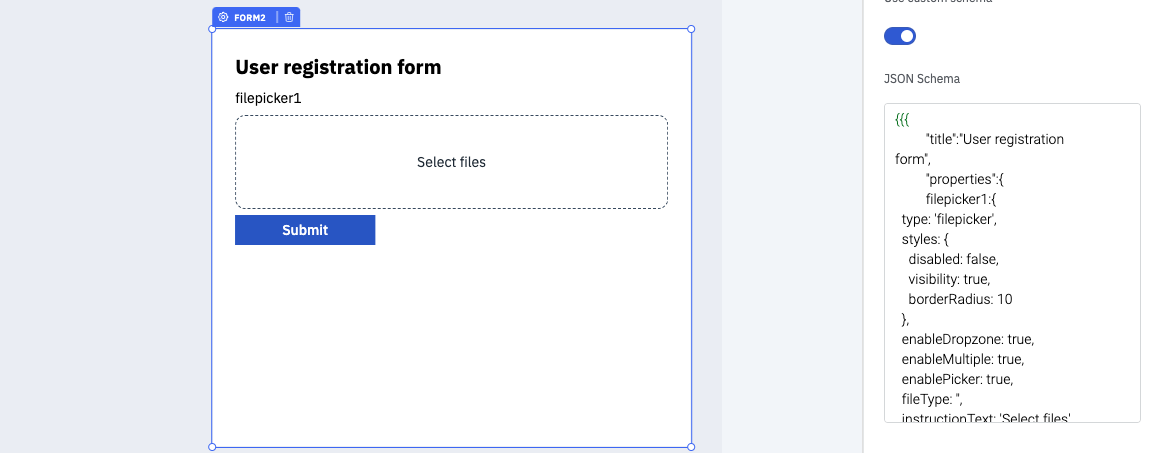Click the top-left resize handle of form
This screenshot has width=1161, height=453.
coord(212,29)
